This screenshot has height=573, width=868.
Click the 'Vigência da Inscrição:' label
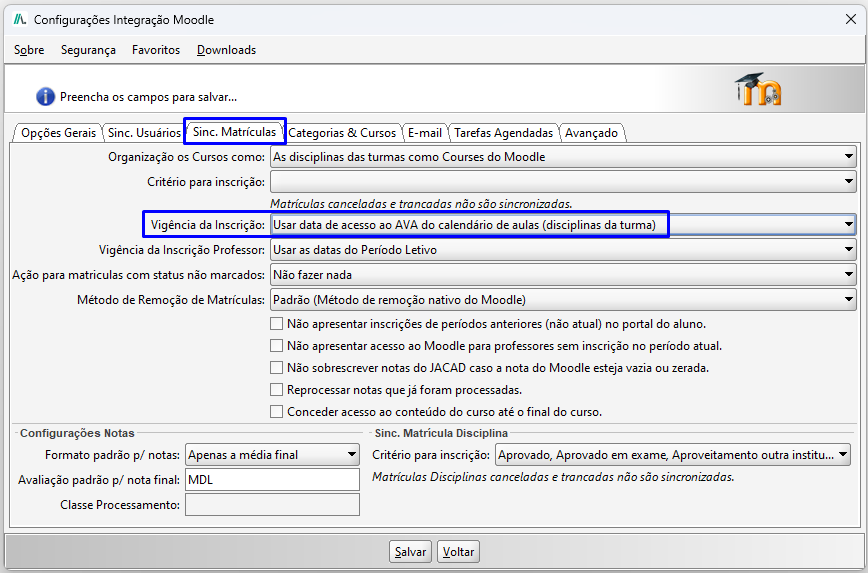coord(208,225)
